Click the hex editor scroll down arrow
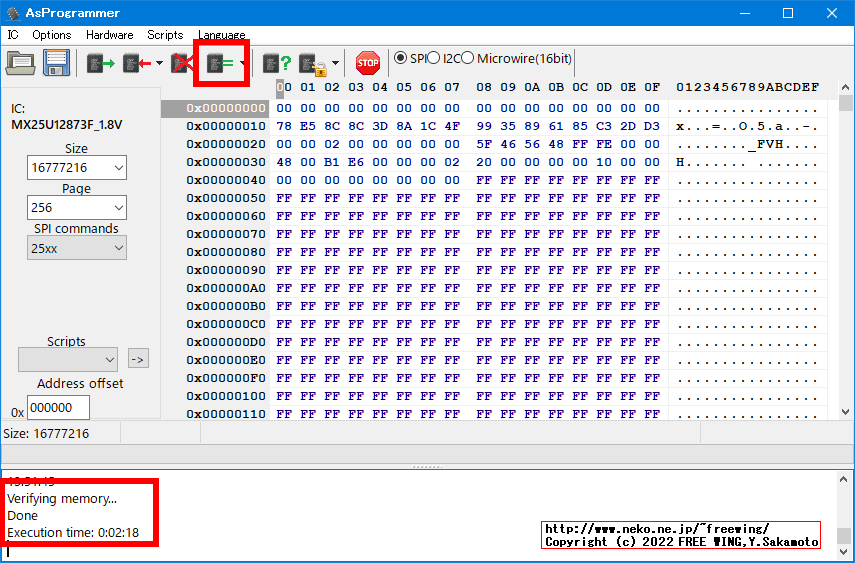Viewport: 855px width, 563px height. pyautogui.click(x=845, y=412)
